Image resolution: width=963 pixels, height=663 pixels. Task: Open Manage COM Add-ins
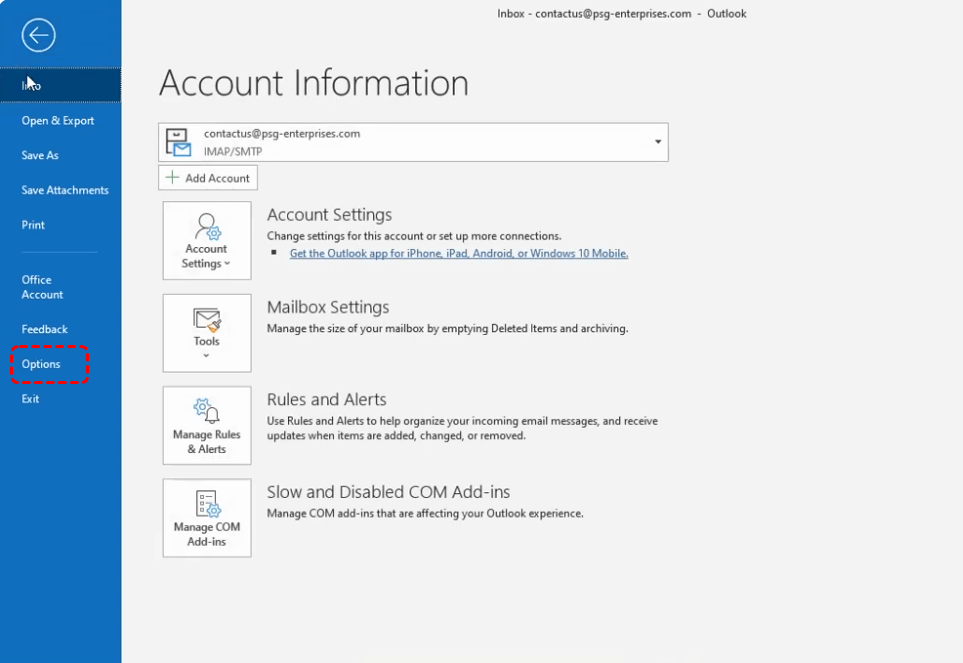[207, 518]
